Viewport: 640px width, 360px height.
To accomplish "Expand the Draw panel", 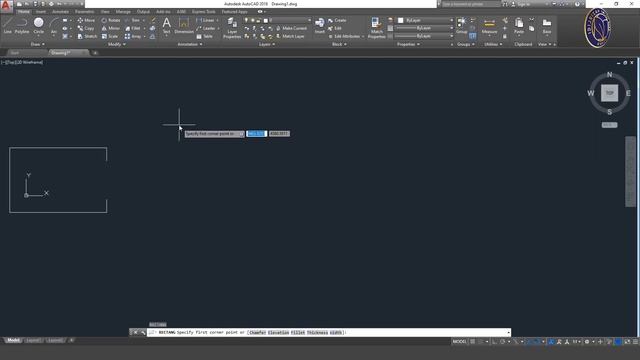I will [x=38, y=44].
